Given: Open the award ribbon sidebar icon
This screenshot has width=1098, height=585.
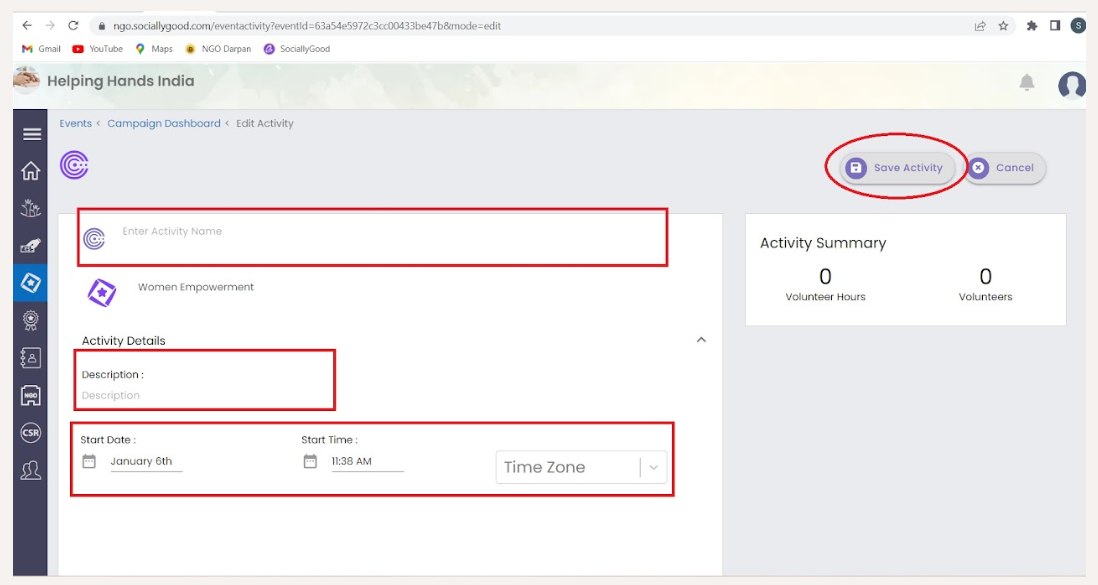Looking at the screenshot, I should [x=31, y=321].
